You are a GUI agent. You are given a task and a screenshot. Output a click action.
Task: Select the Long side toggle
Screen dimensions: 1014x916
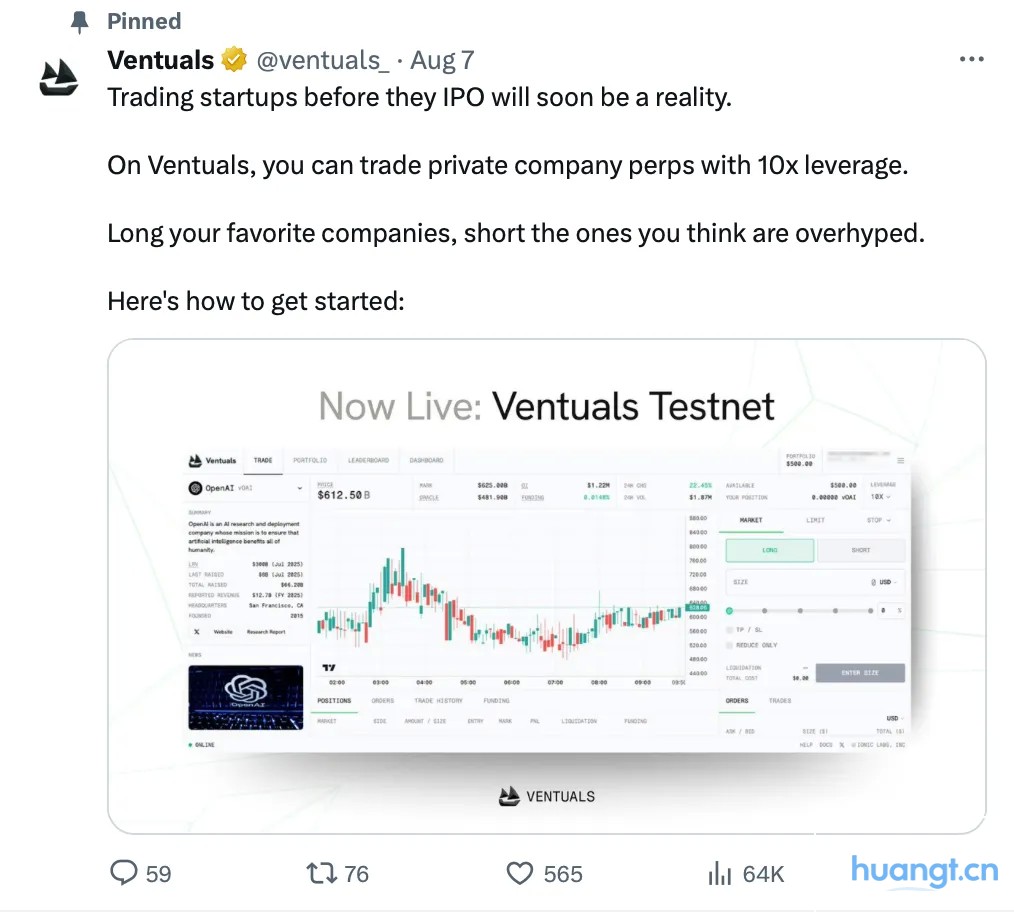[x=769, y=550]
